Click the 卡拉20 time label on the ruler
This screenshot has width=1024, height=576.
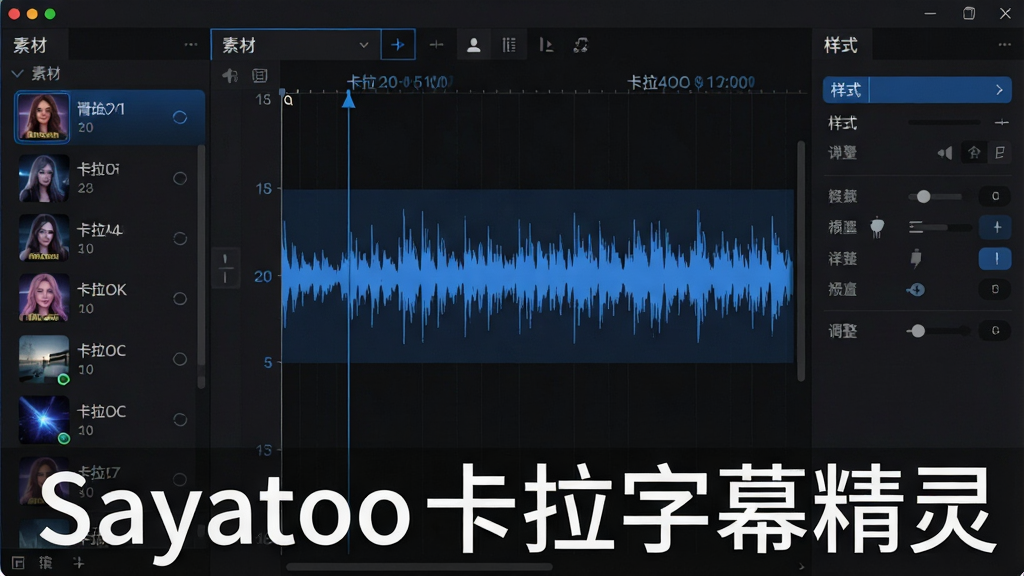tap(398, 82)
